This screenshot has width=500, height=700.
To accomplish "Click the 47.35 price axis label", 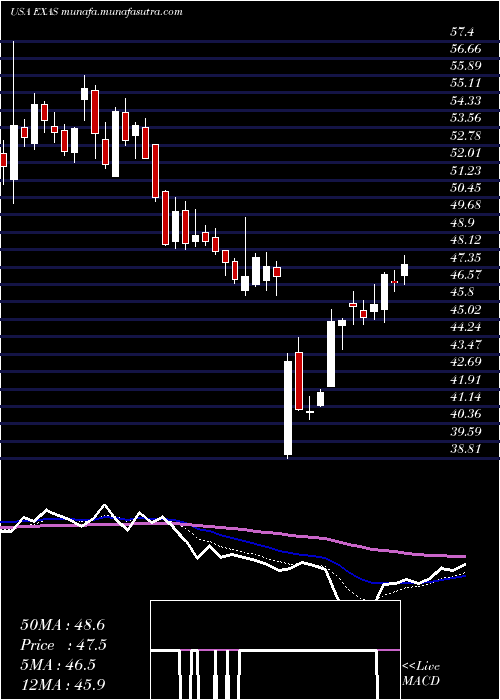I will pyautogui.click(x=466, y=258).
